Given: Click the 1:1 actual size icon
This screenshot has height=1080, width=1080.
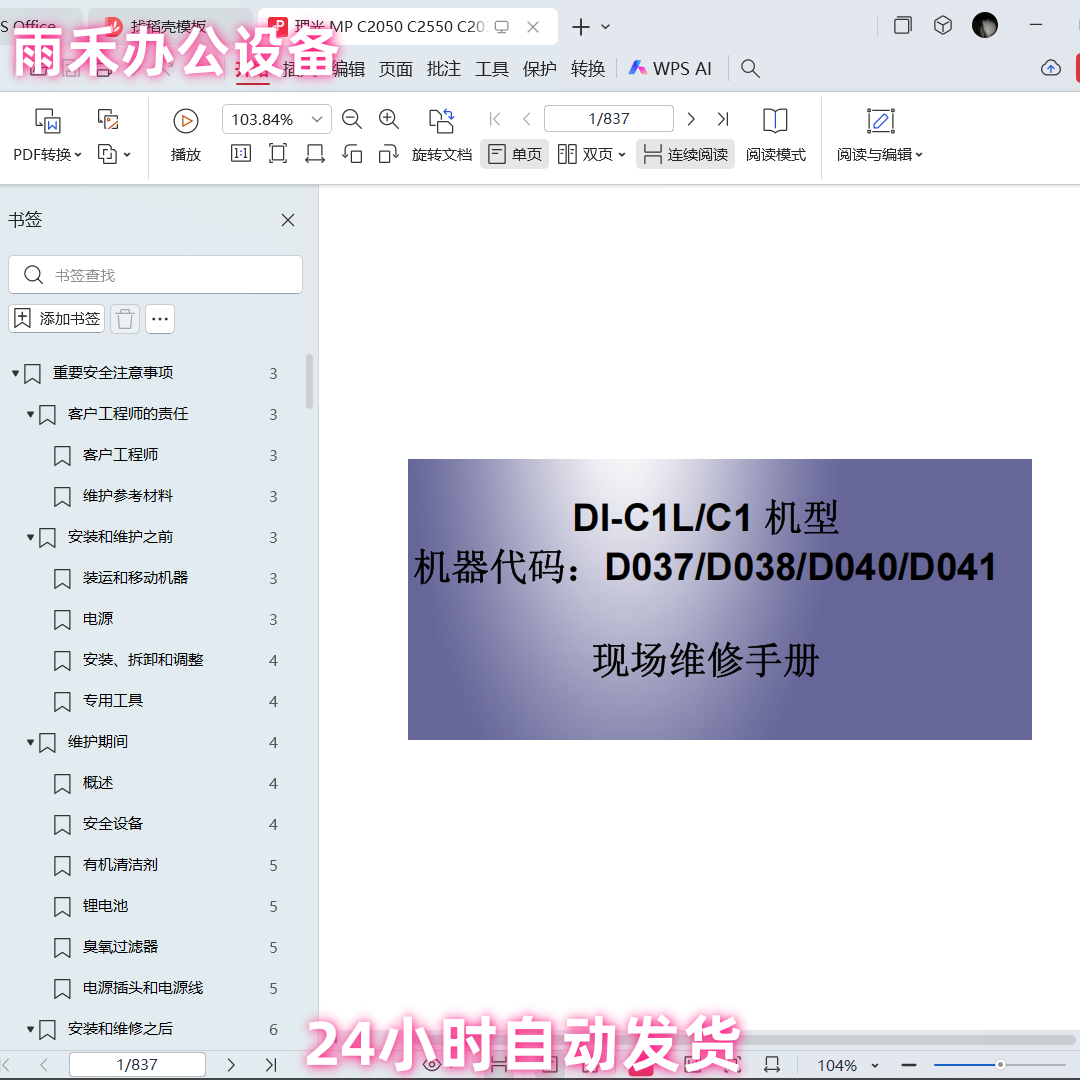Looking at the screenshot, I should 240,154.
